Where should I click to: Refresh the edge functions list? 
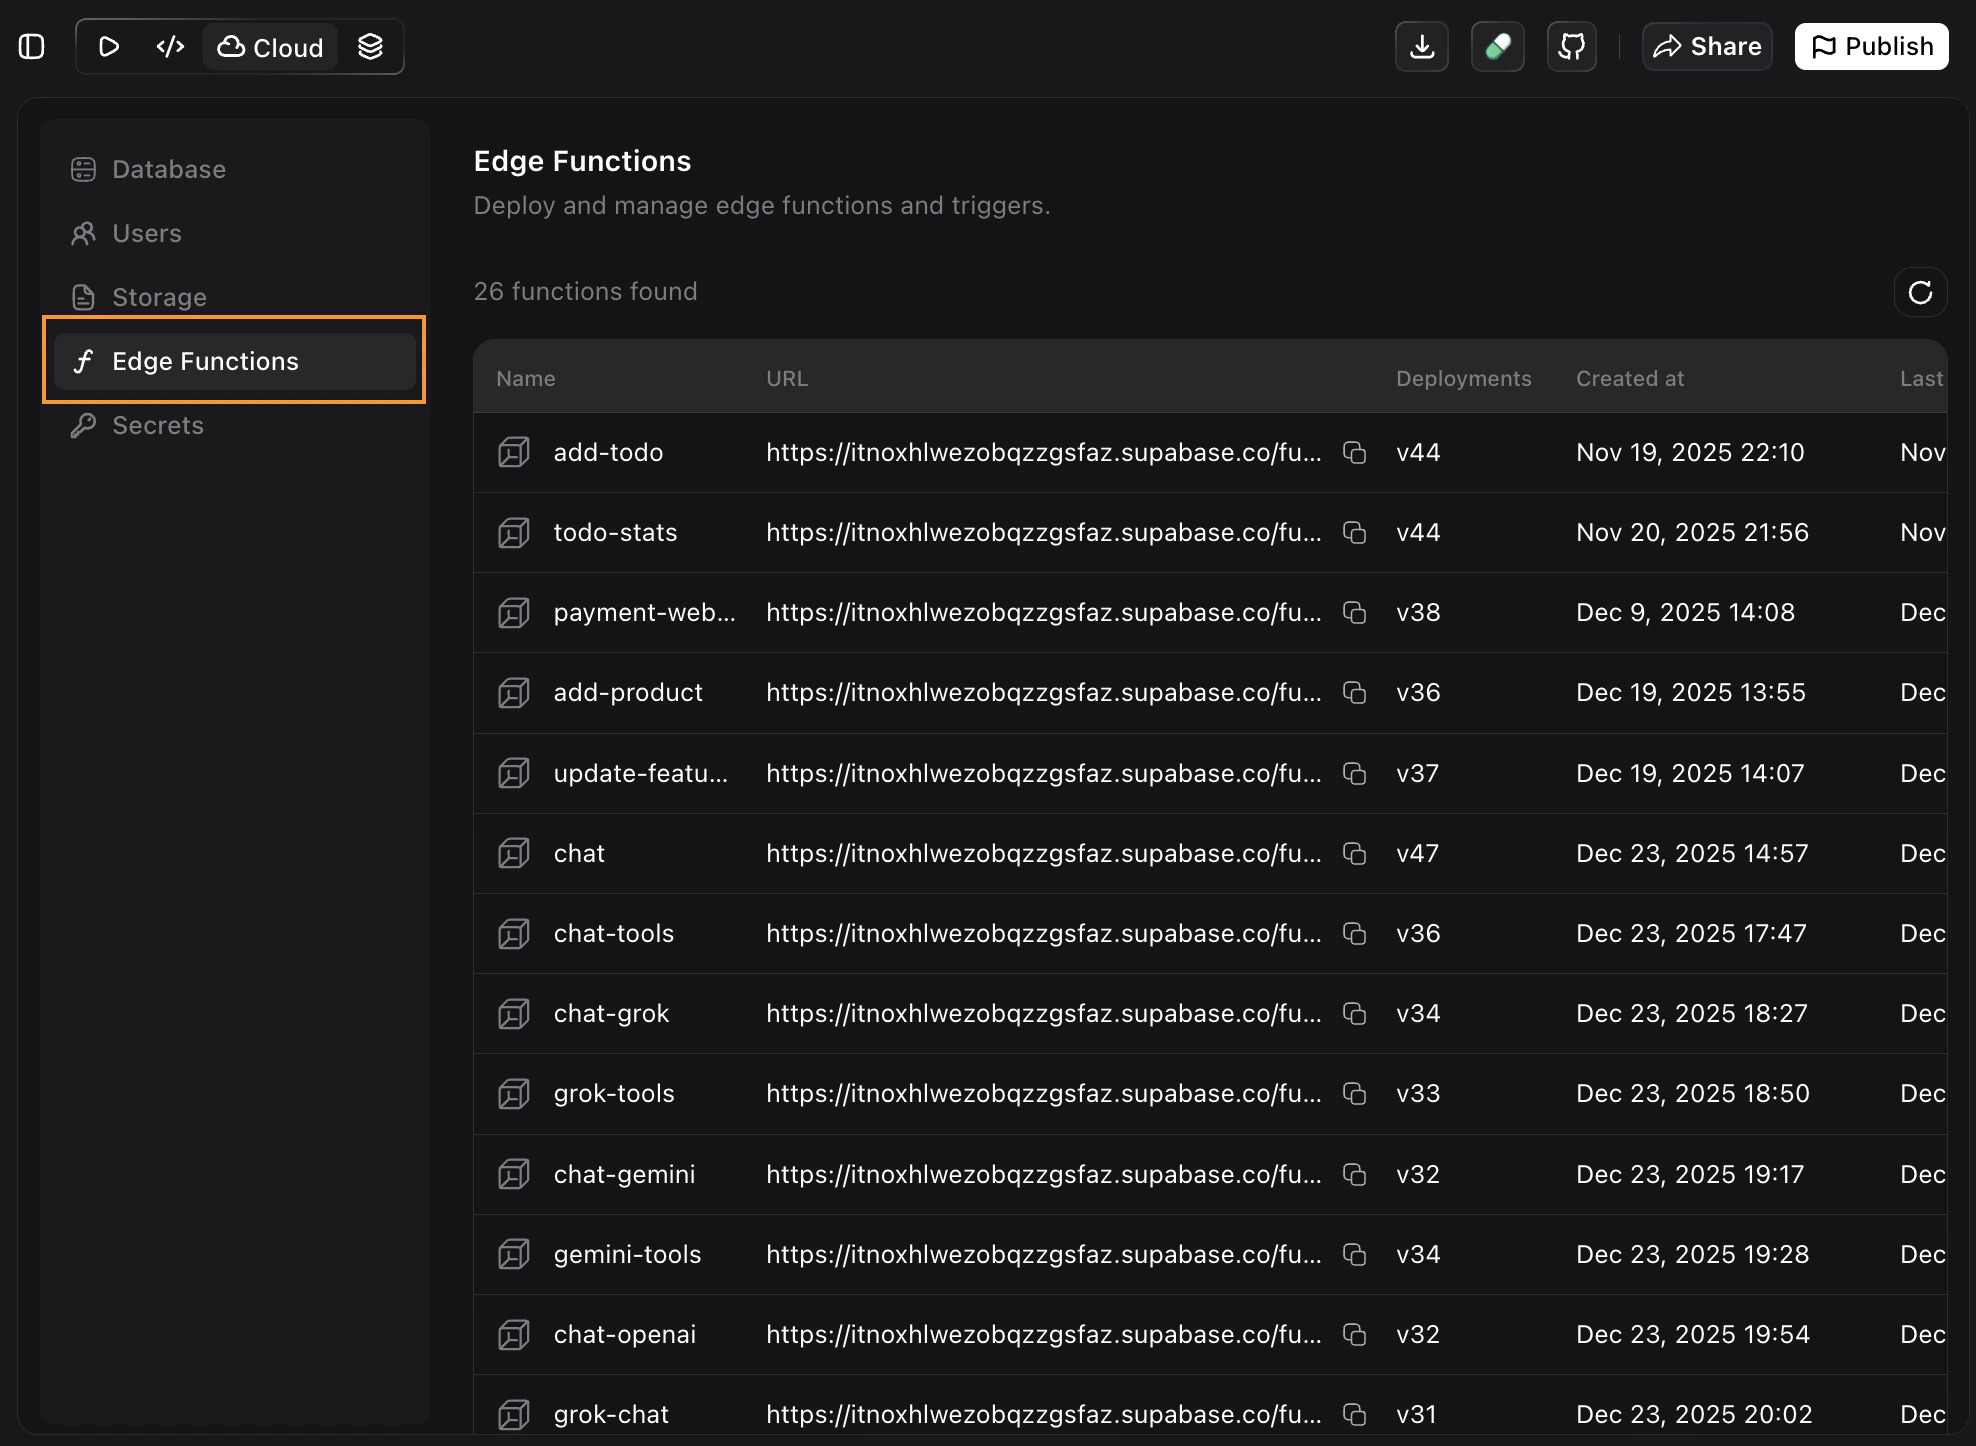[x=1920, y=292]
